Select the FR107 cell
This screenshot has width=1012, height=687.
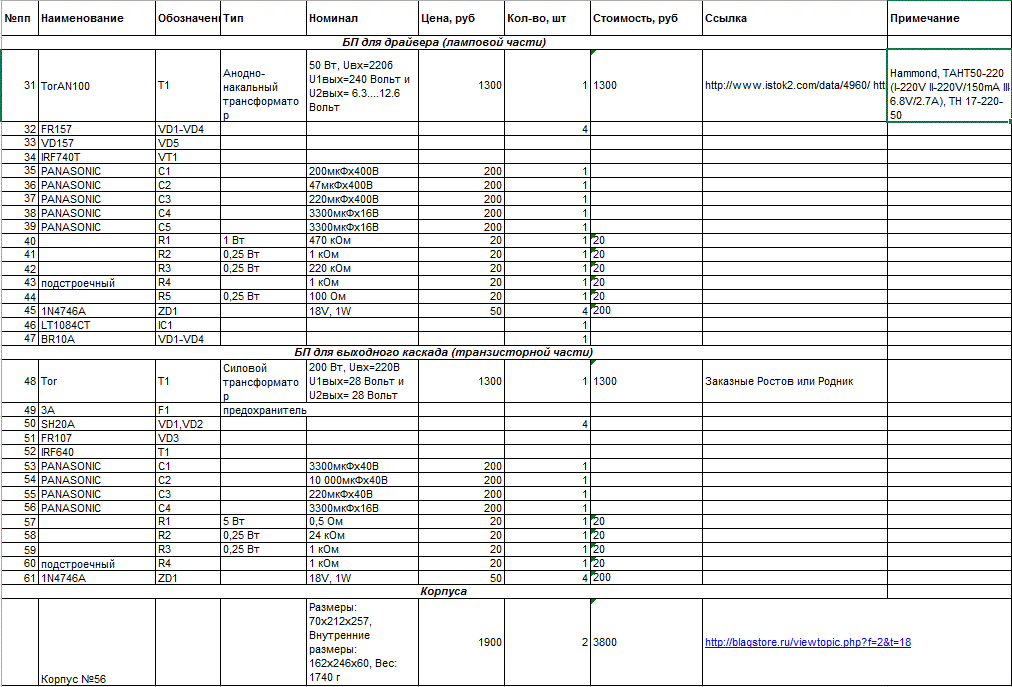[97, 438]
